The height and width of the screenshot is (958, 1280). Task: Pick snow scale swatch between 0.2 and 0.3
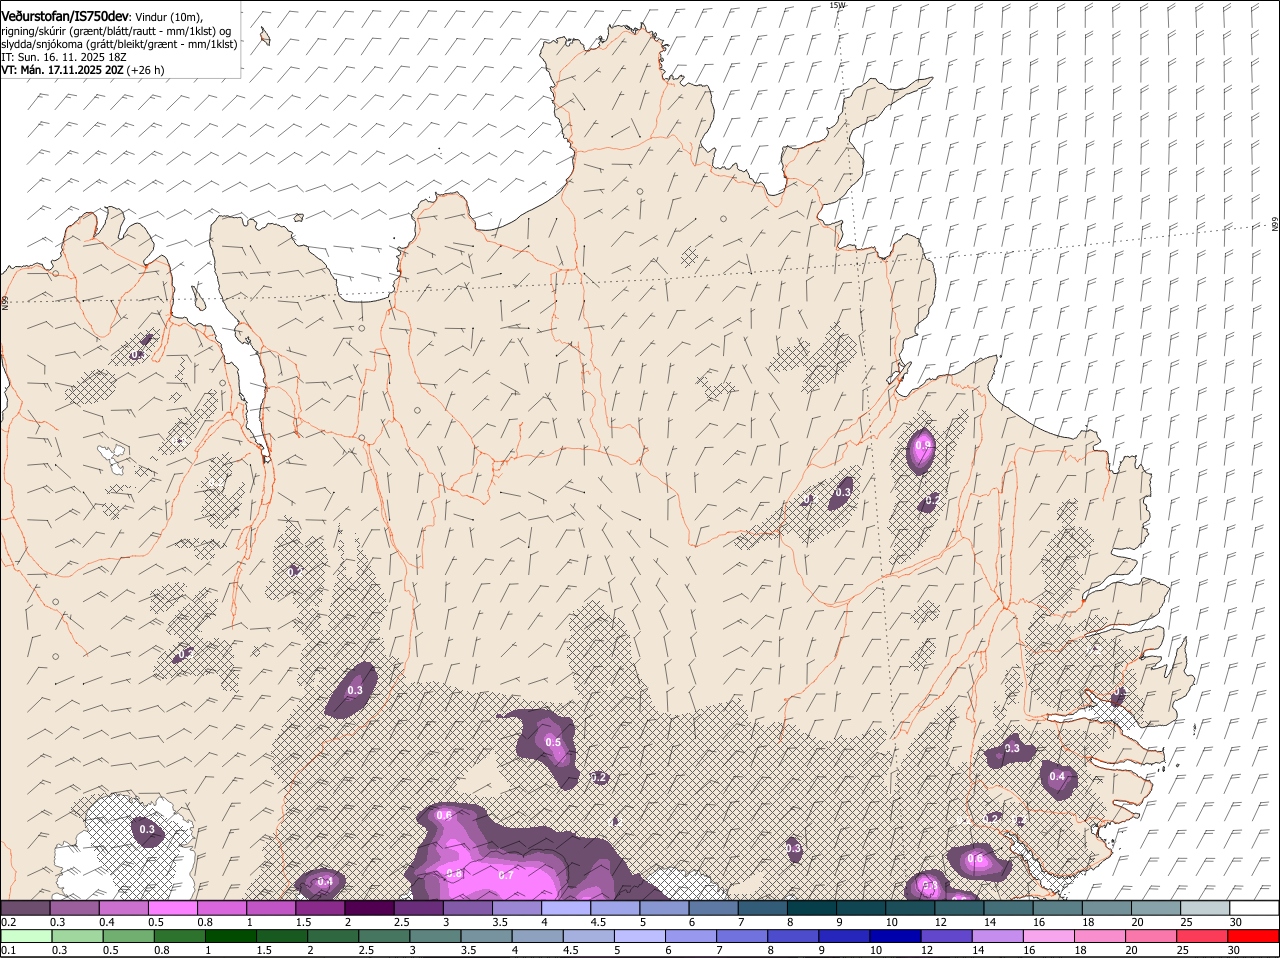click(x=26, y=908)
